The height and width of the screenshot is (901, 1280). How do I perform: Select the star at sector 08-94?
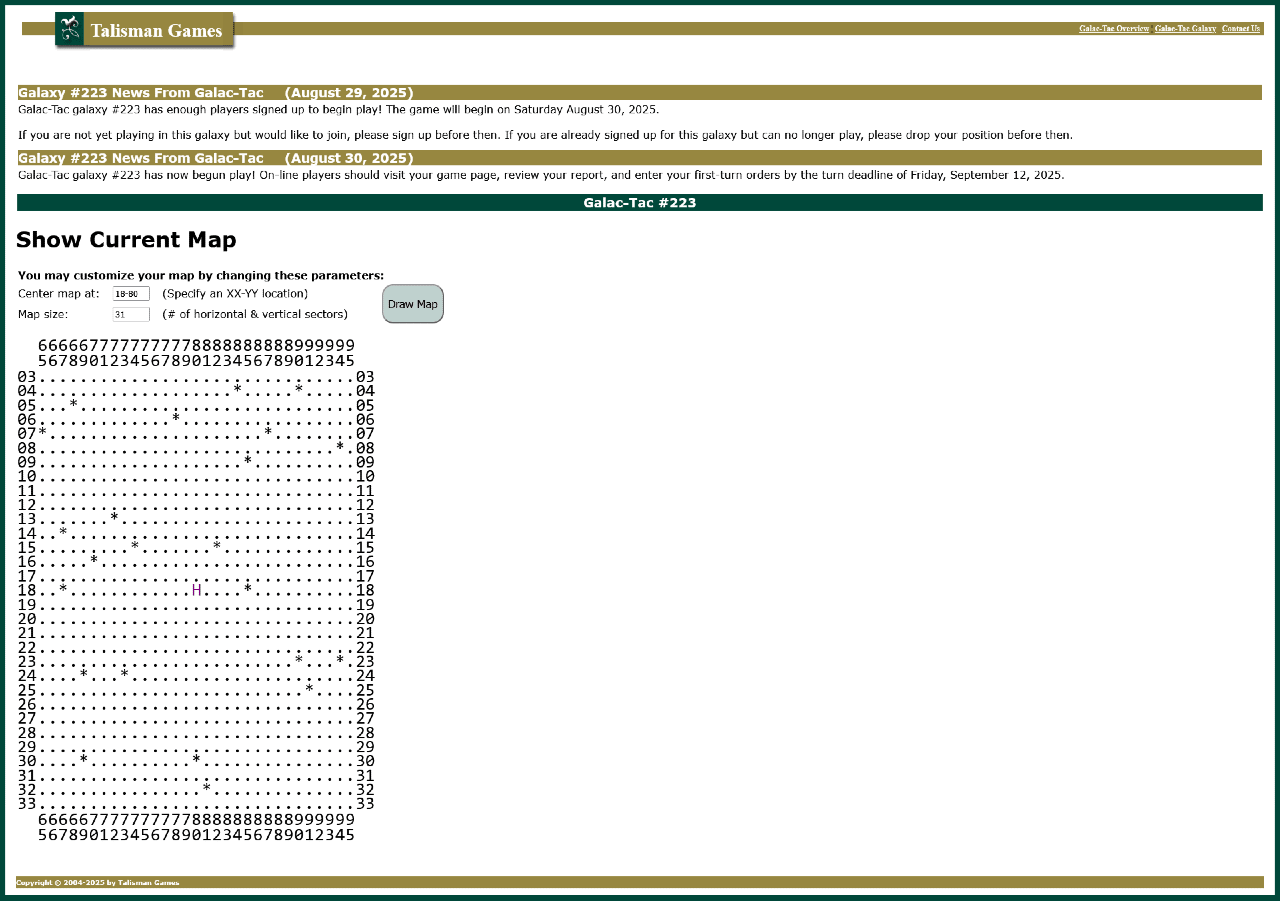coord(340,449)
